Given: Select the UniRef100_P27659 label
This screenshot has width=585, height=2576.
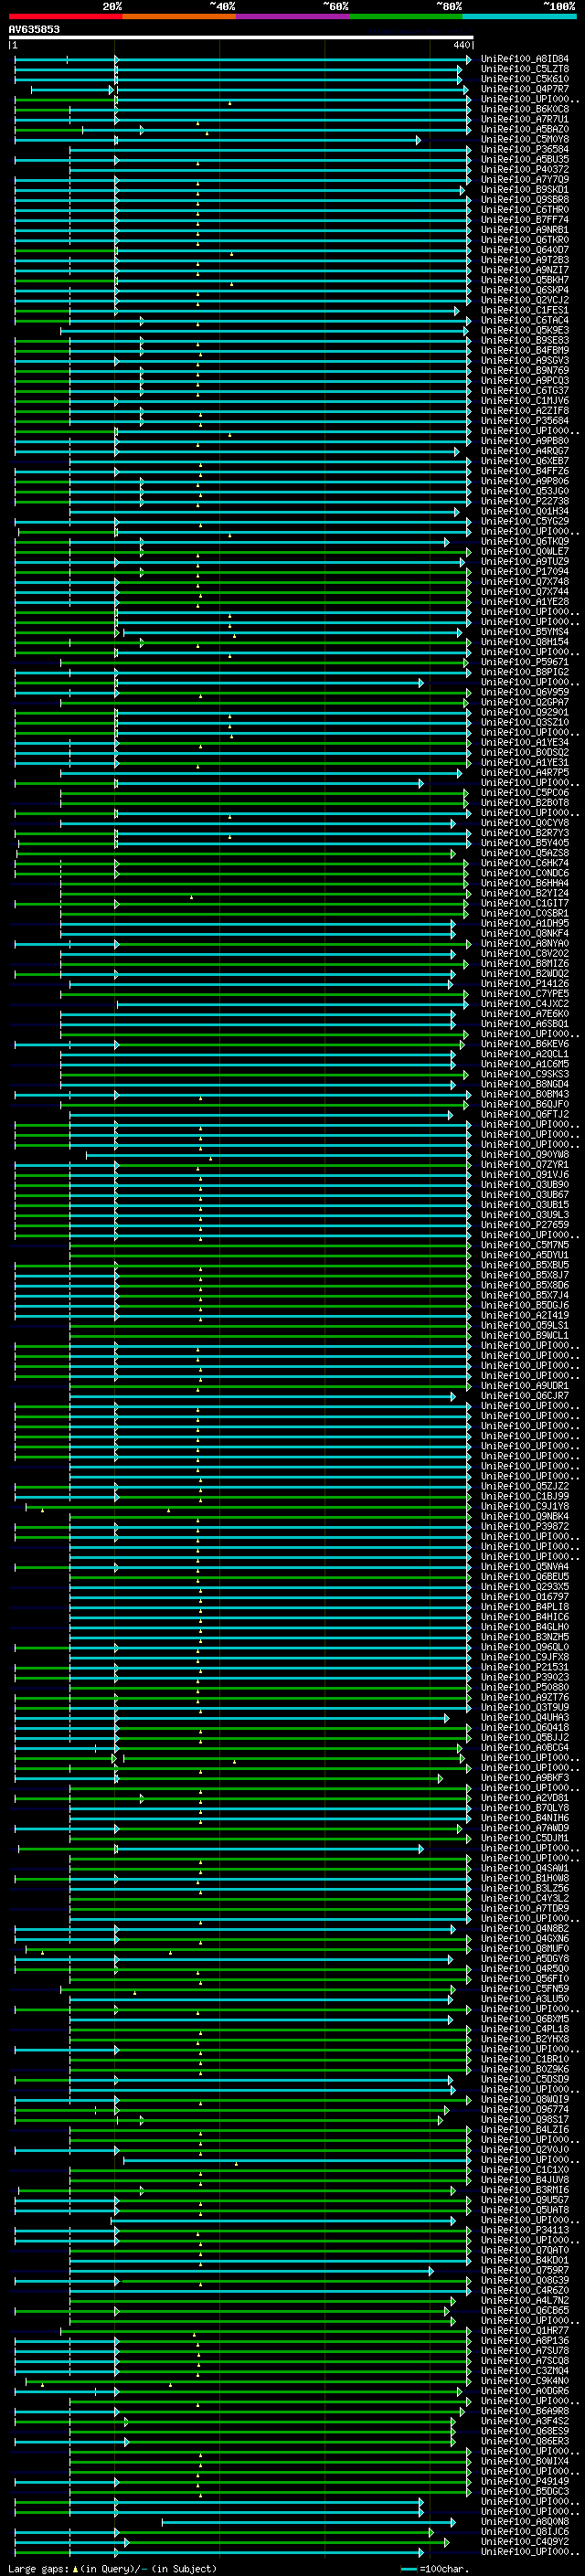Looking at the screenshot, I should [x=525, y=1224].
